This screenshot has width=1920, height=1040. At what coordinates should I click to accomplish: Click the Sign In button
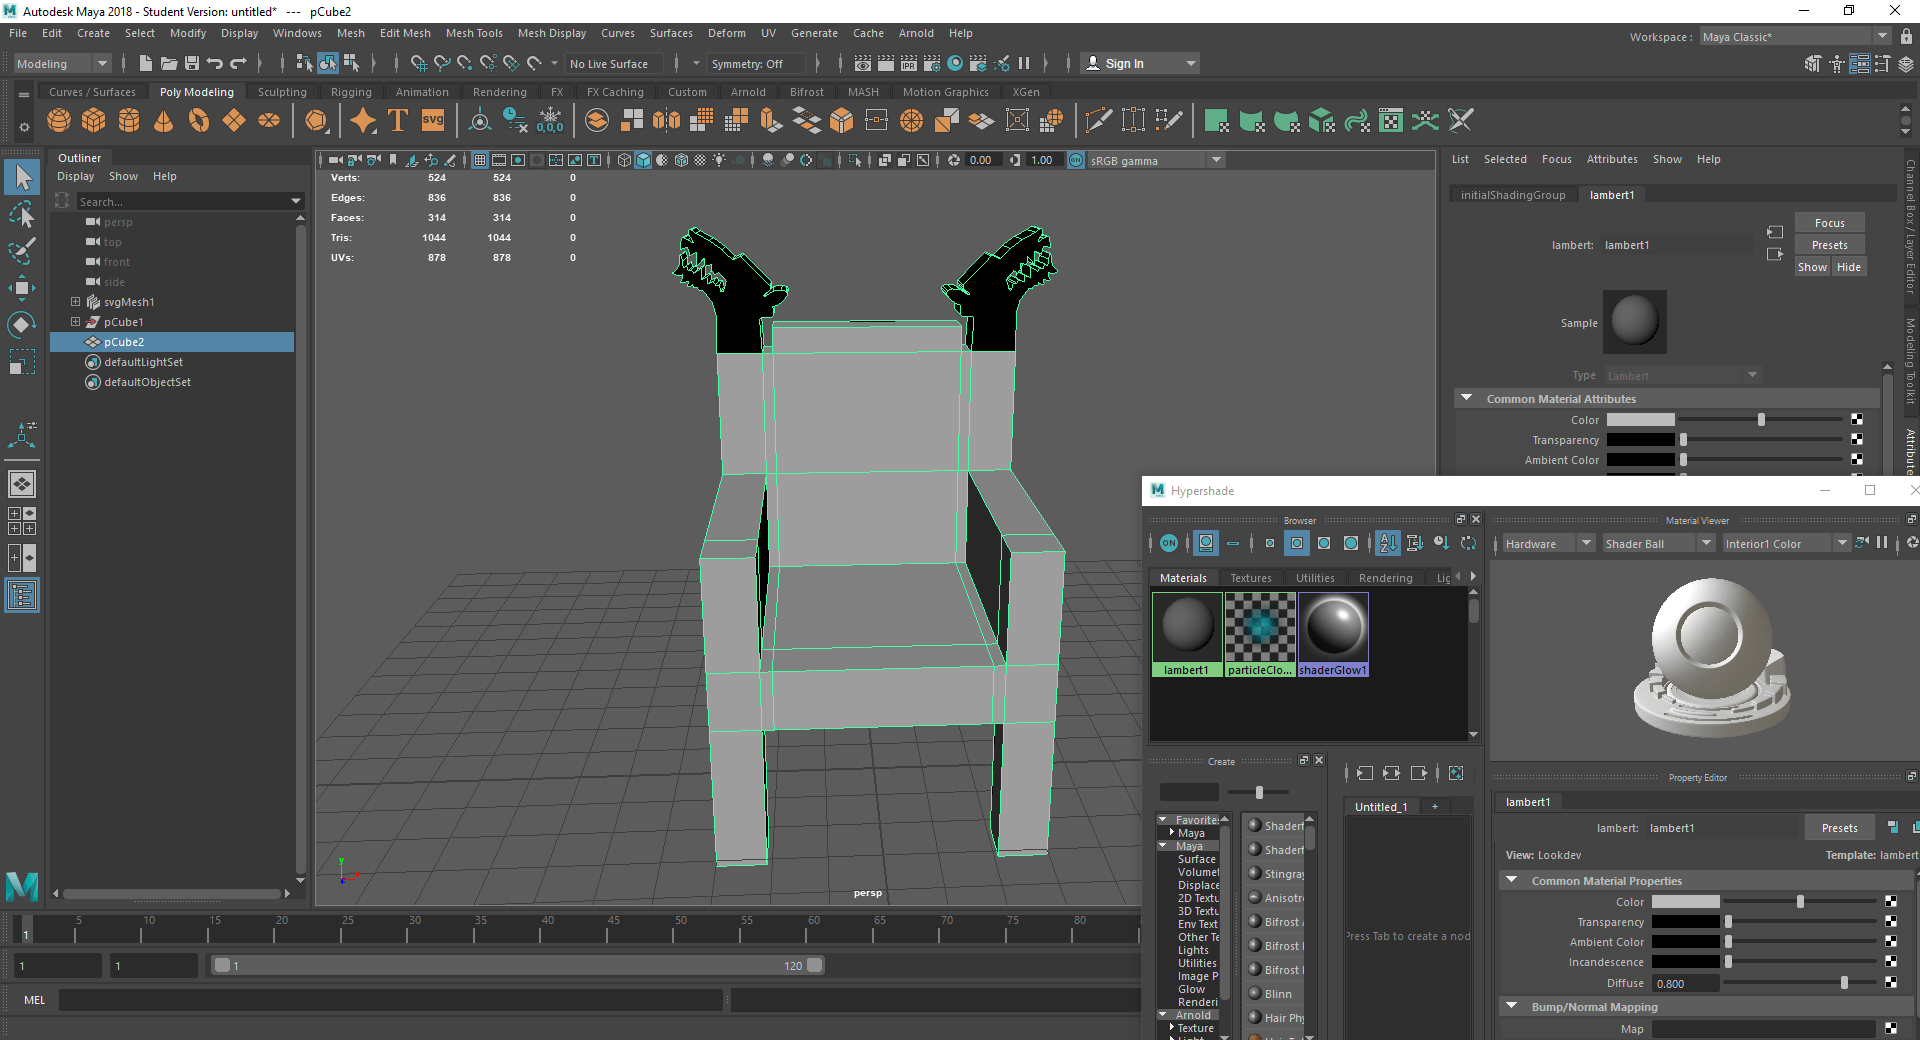pos(1140,64)
